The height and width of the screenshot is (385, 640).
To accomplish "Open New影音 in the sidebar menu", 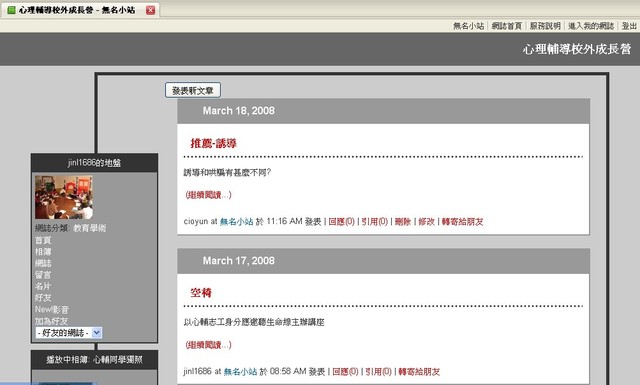I will (52, 309).
